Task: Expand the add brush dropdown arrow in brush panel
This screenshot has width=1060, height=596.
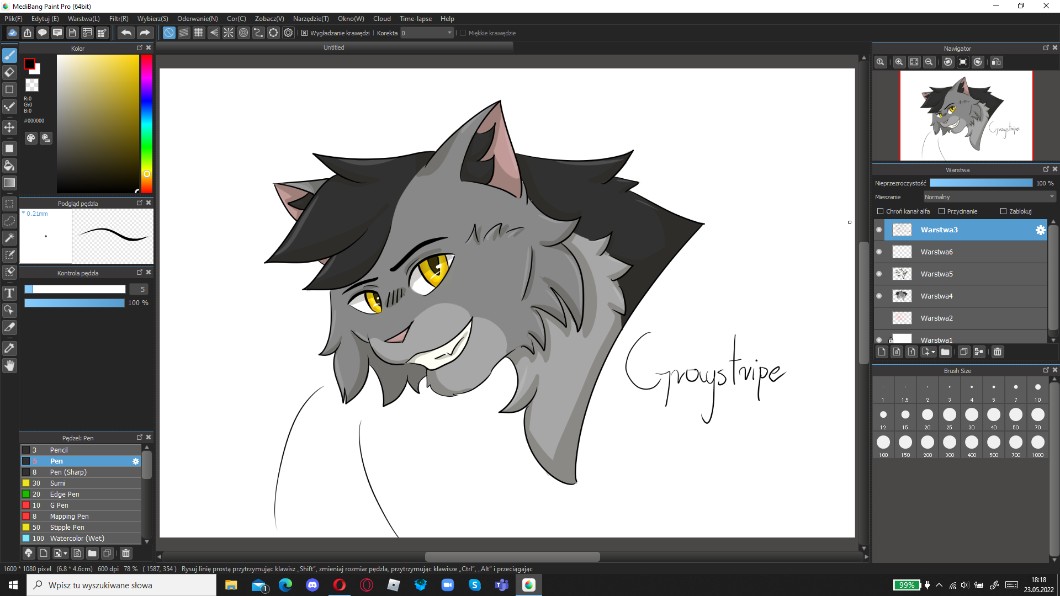Action: (x=66, y=553)
